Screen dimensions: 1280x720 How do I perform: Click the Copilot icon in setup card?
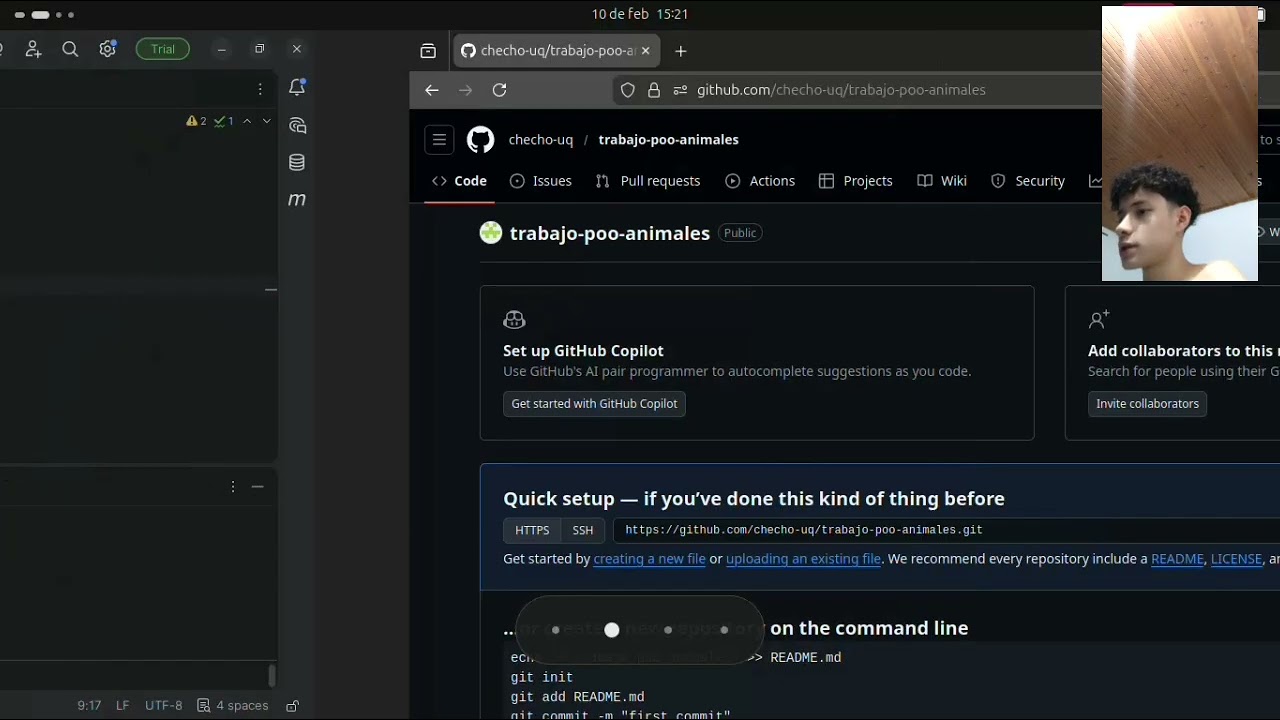[514, 320]
